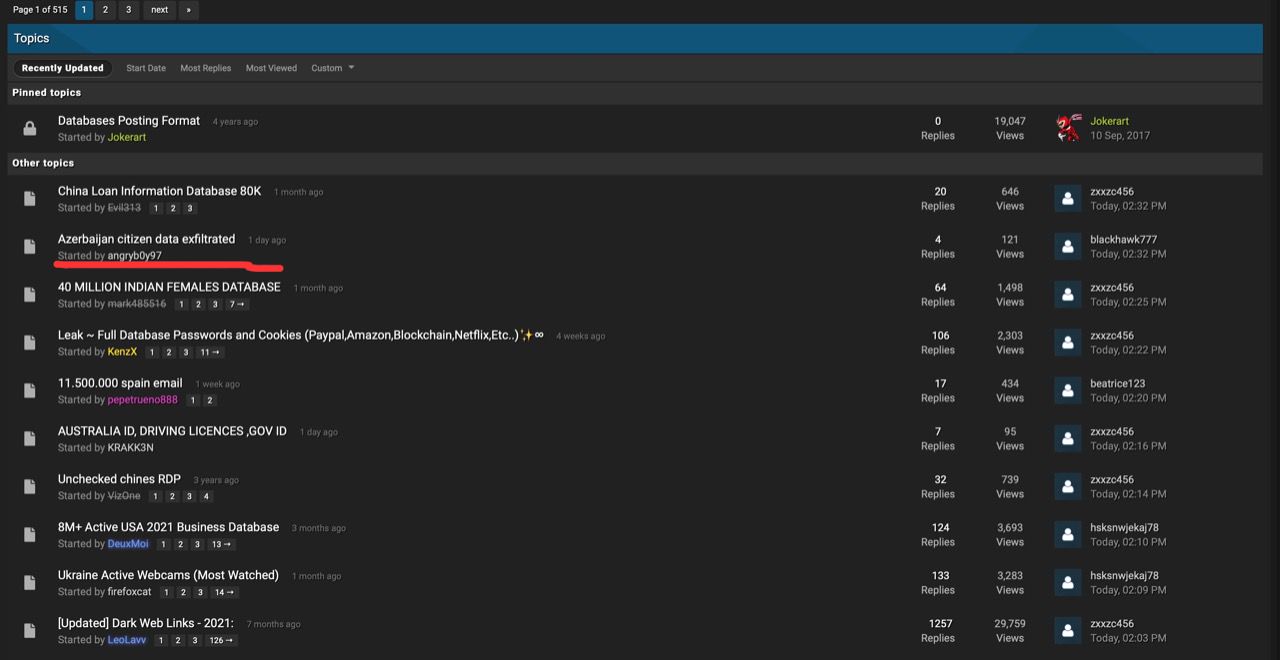Click the avatar icon next to hsksnwjekaj78 at 02:10 PM
This screenshot has height=660, width=1280.
[x=1068, y=535]
